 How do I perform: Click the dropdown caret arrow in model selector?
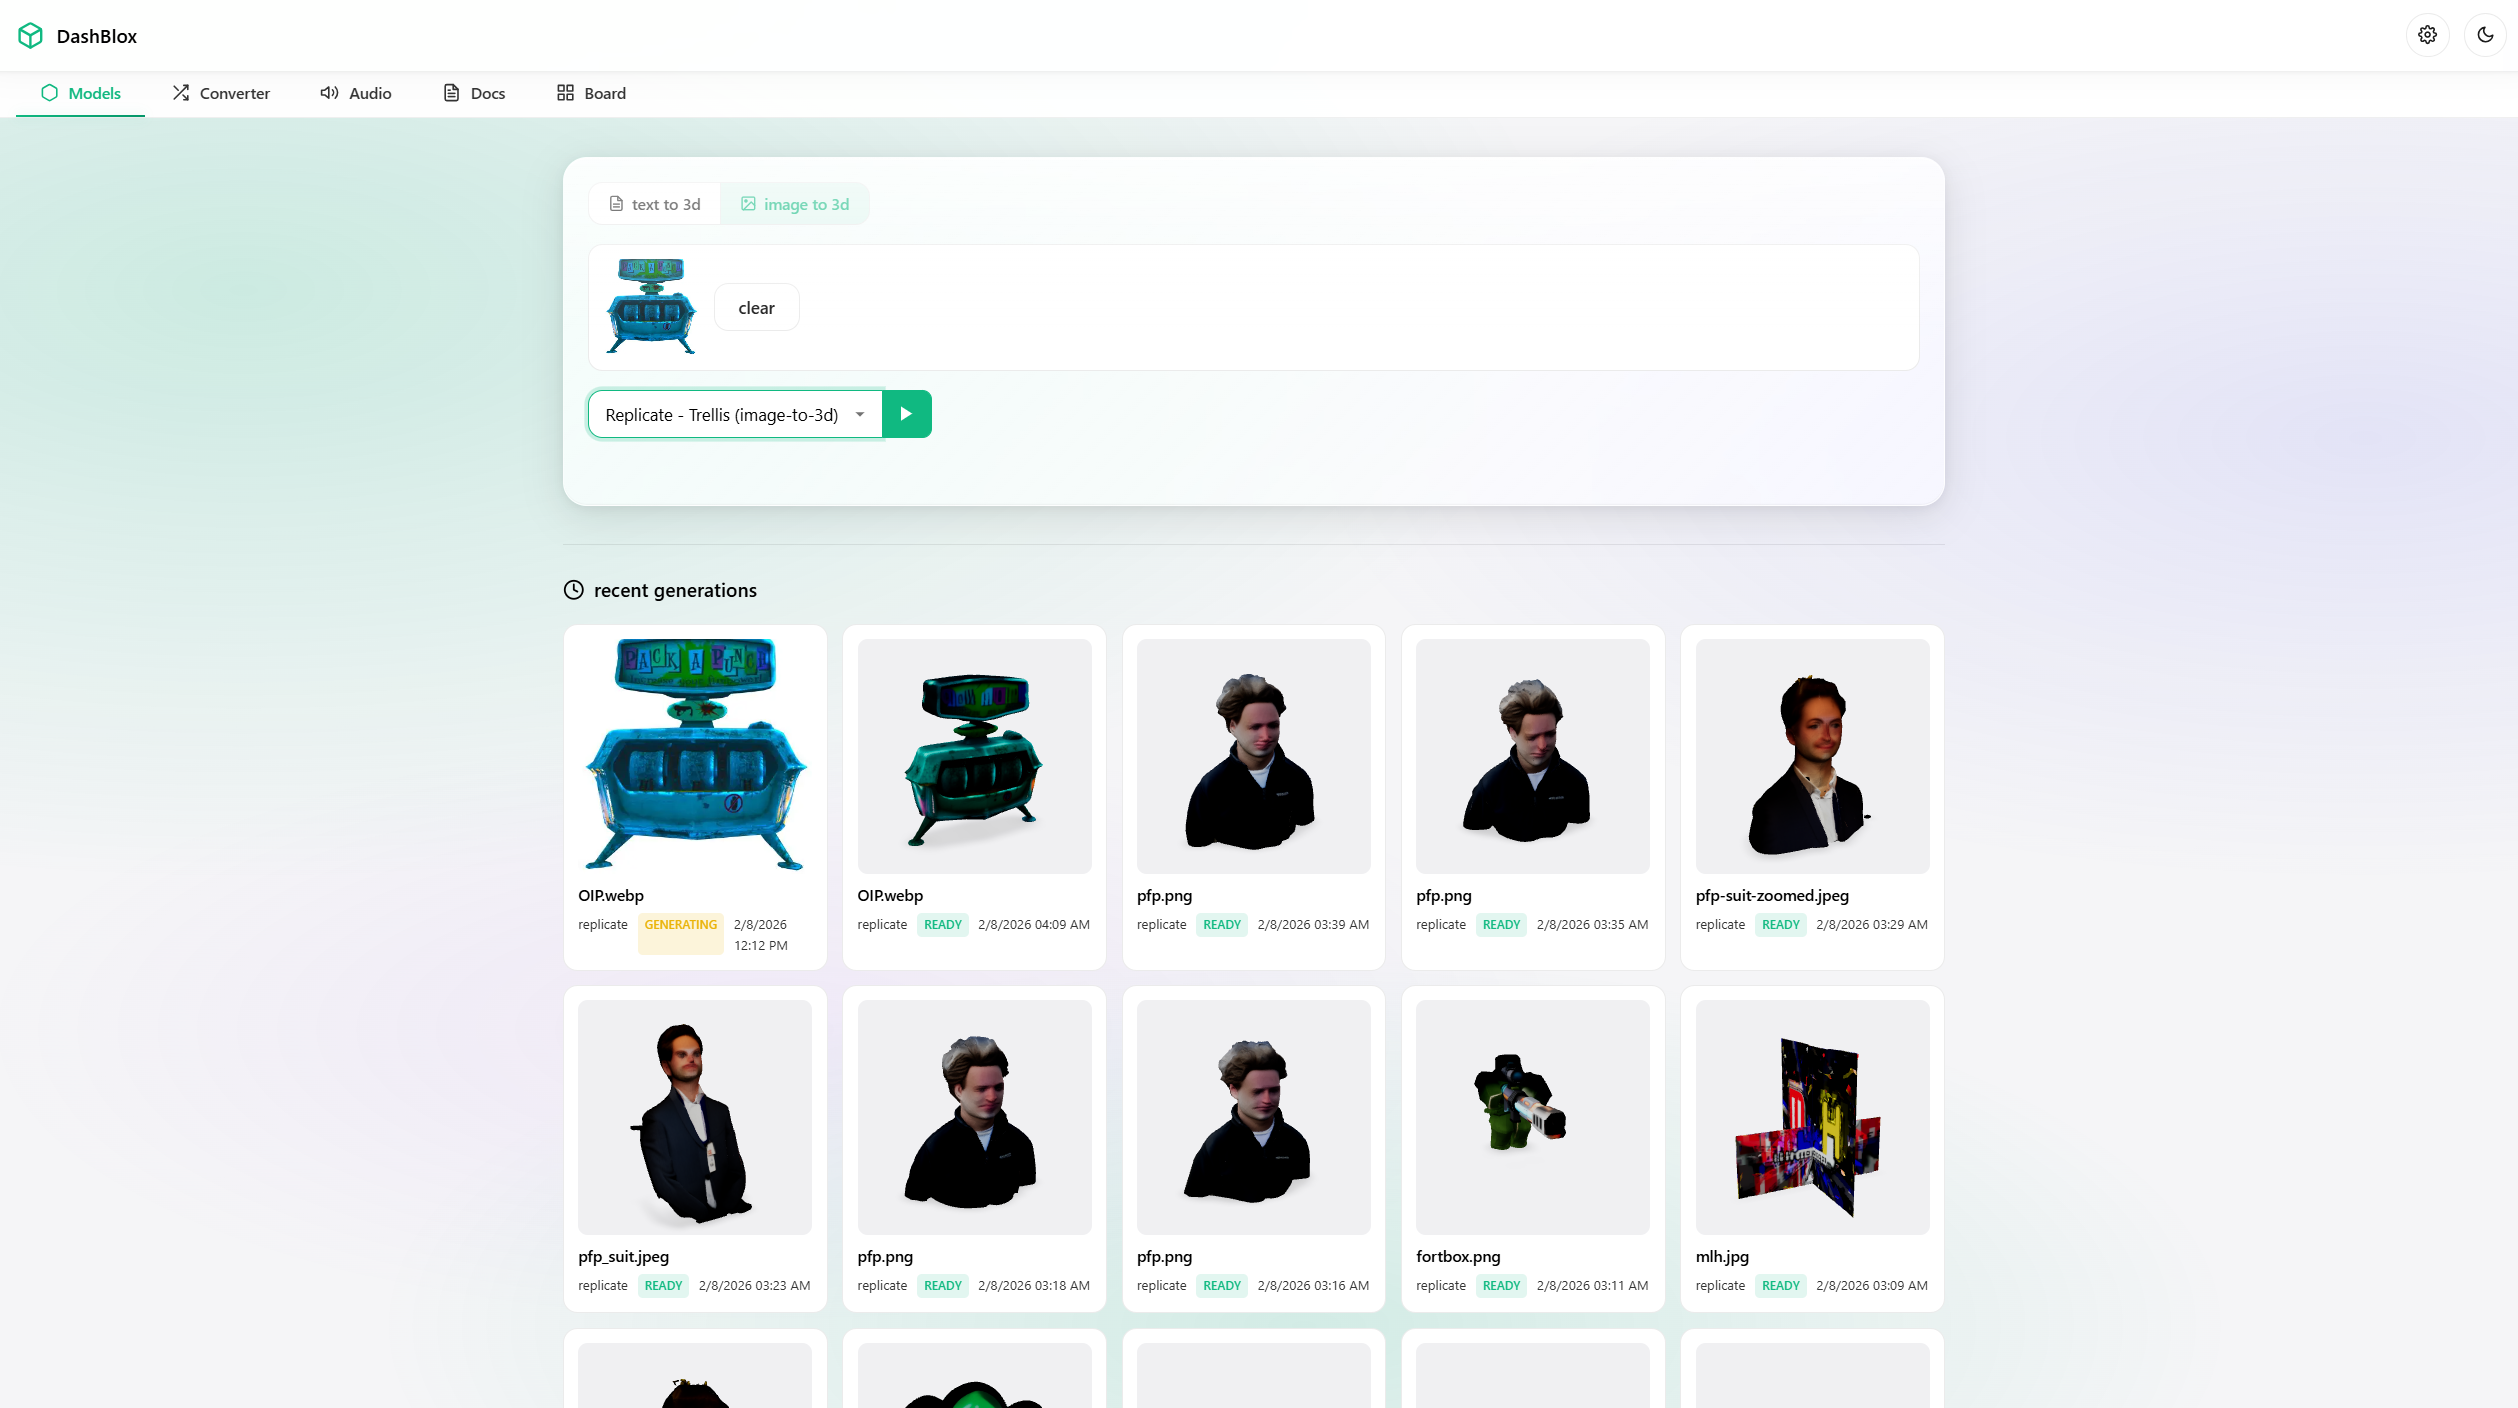860,415
